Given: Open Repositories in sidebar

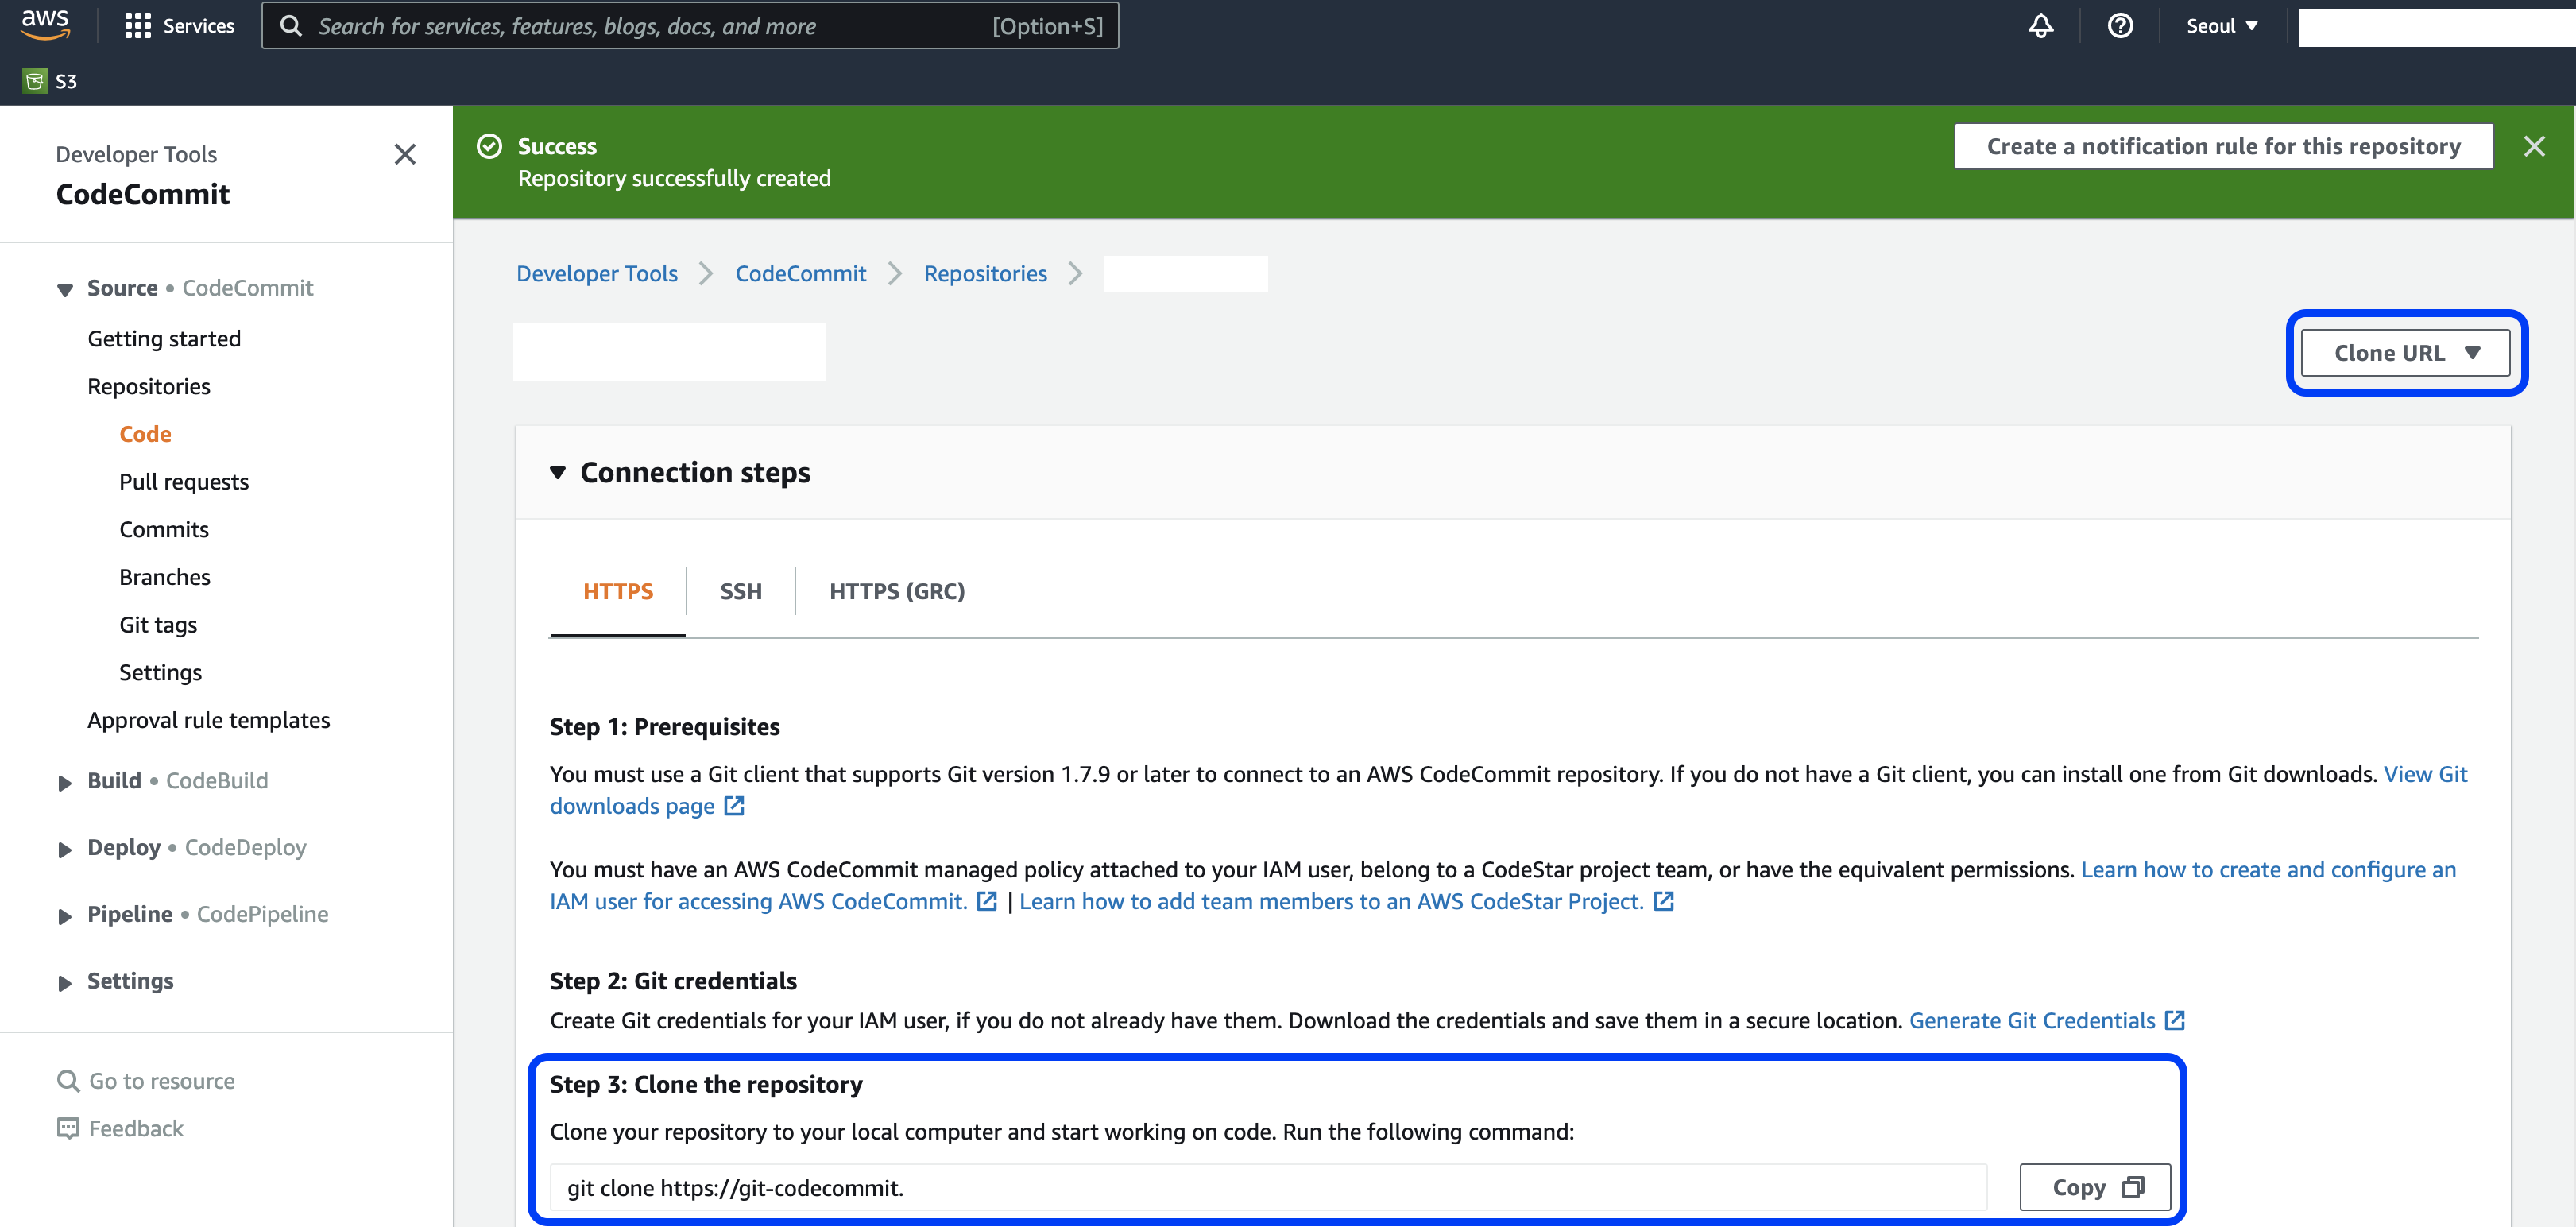Looking at the screenshot, I should [x=149, y=387].
